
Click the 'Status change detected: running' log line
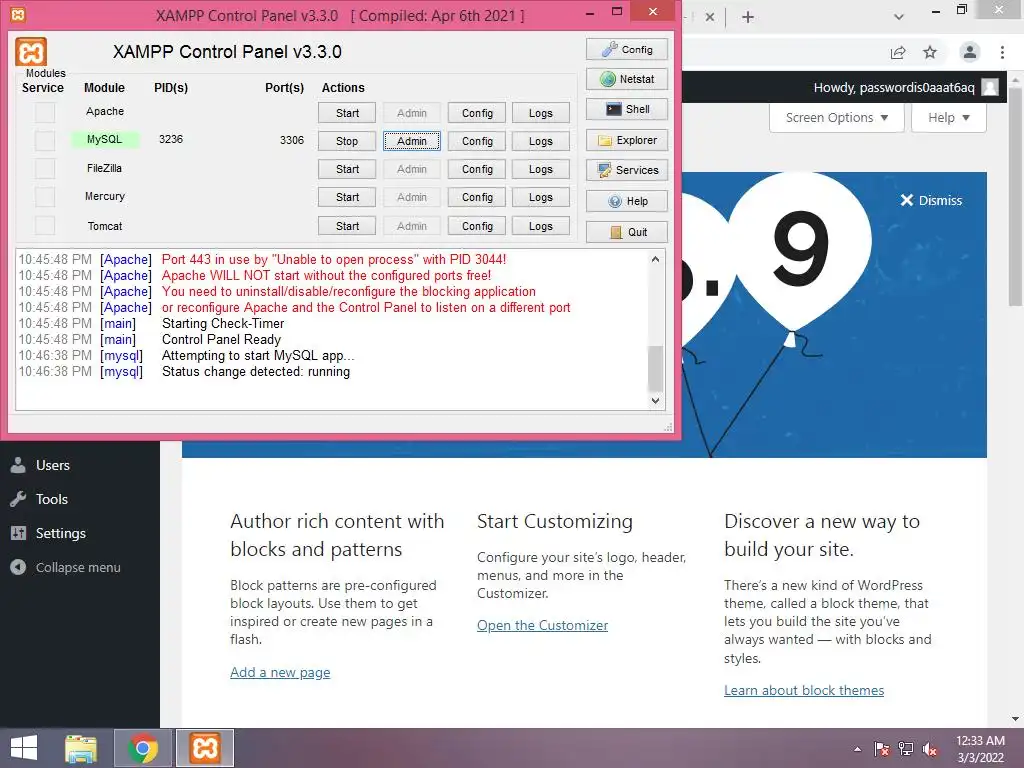[256, 372]
